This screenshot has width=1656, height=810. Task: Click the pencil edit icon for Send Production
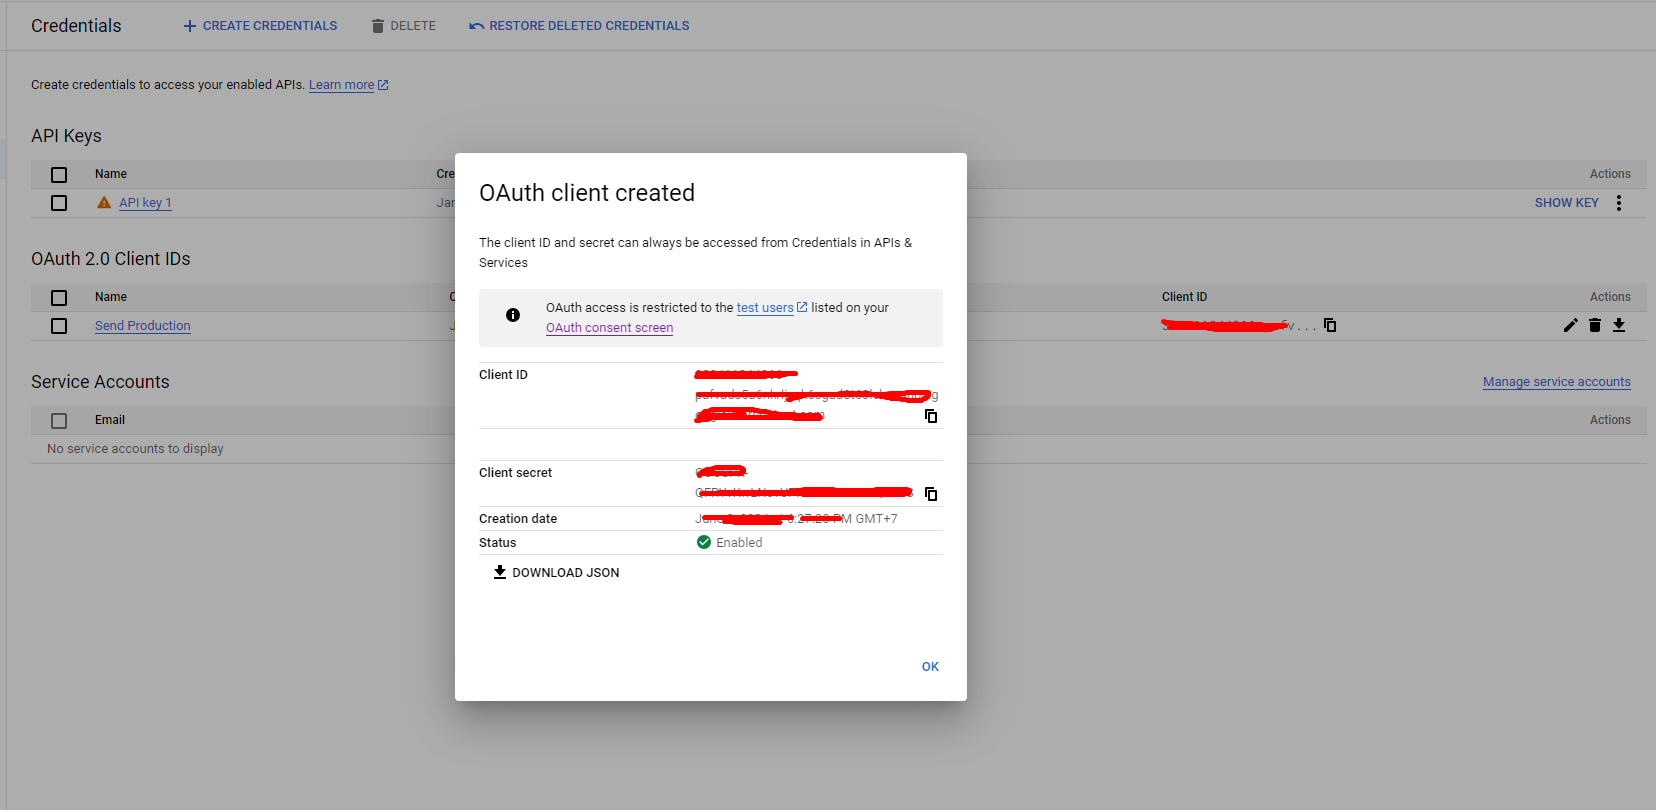1571,325
